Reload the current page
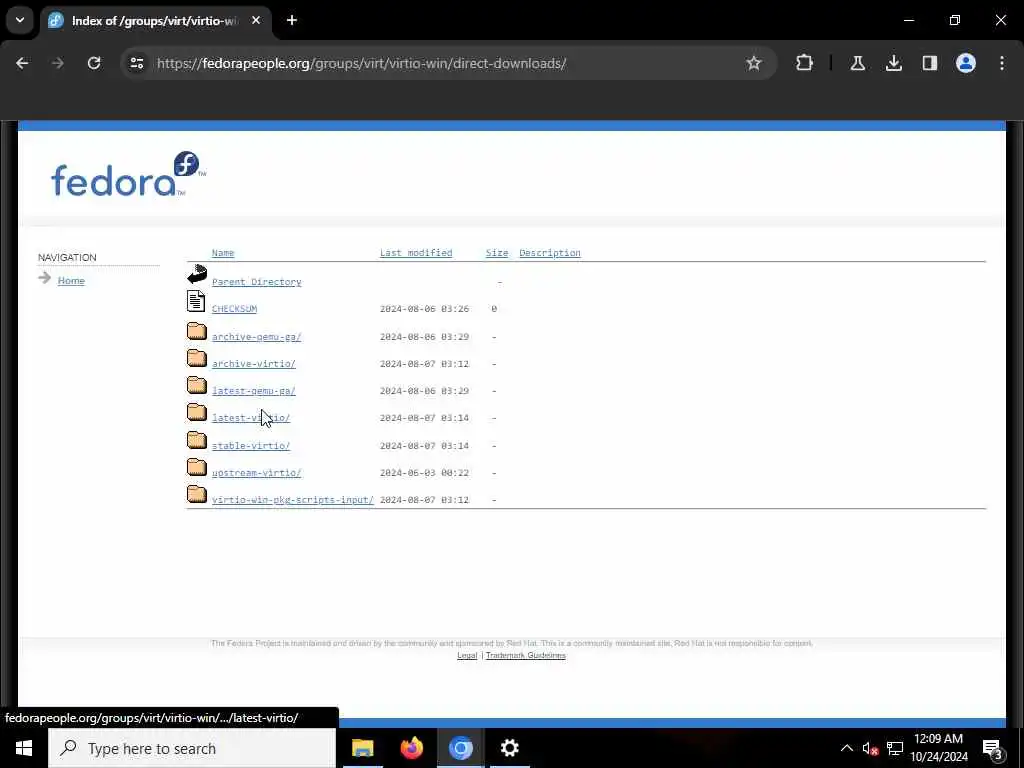This screenshot has height=768, width=1024. [x=94, y=63]
